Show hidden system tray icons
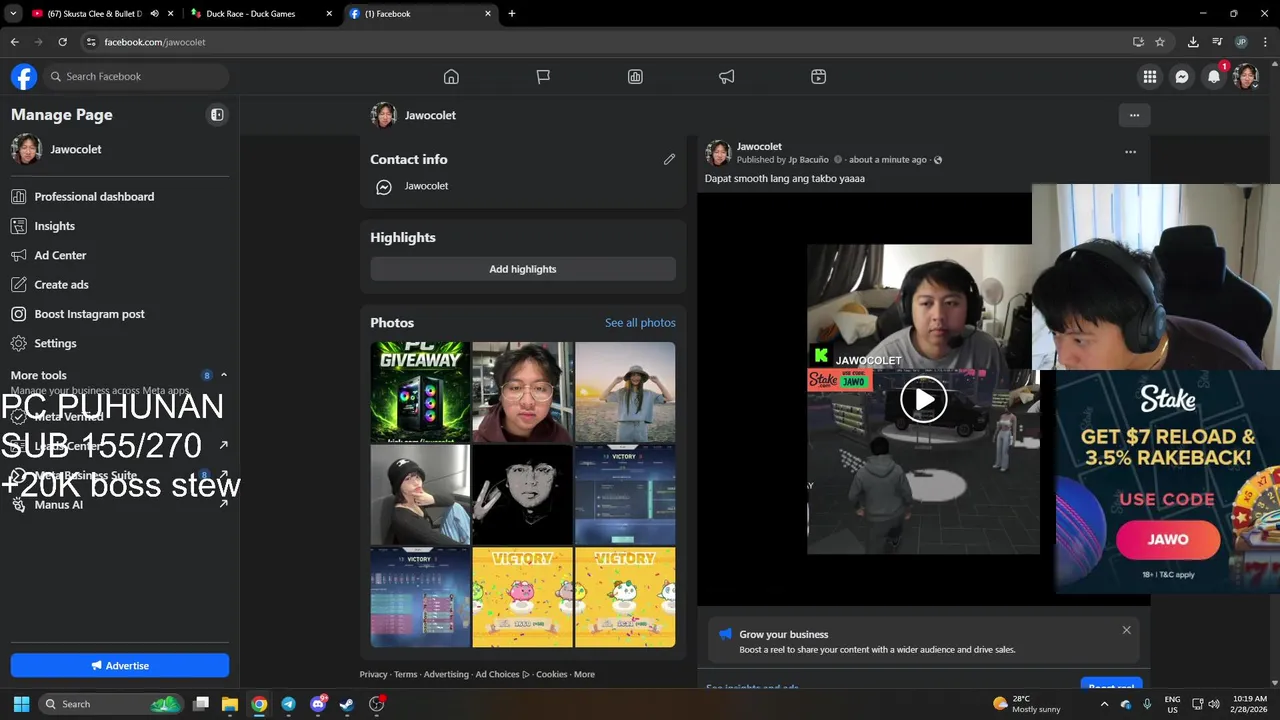Image resolution: width=1280 pixels, height=720 pixels. point(1104,704)
